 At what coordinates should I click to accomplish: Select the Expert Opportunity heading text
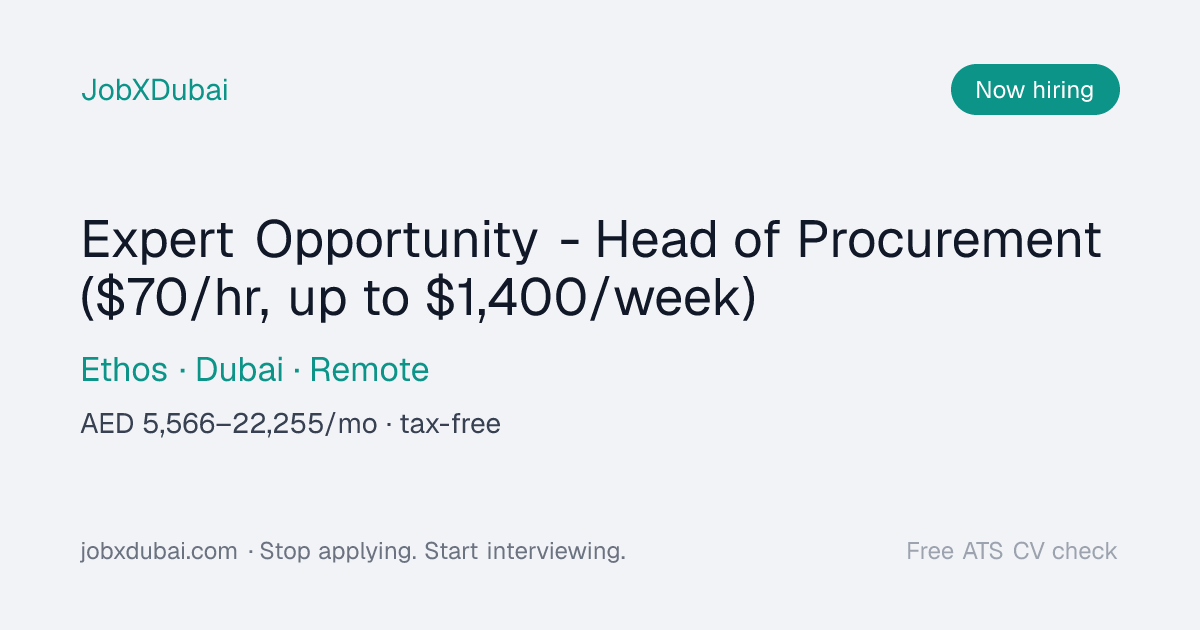(x=309, y=241)
